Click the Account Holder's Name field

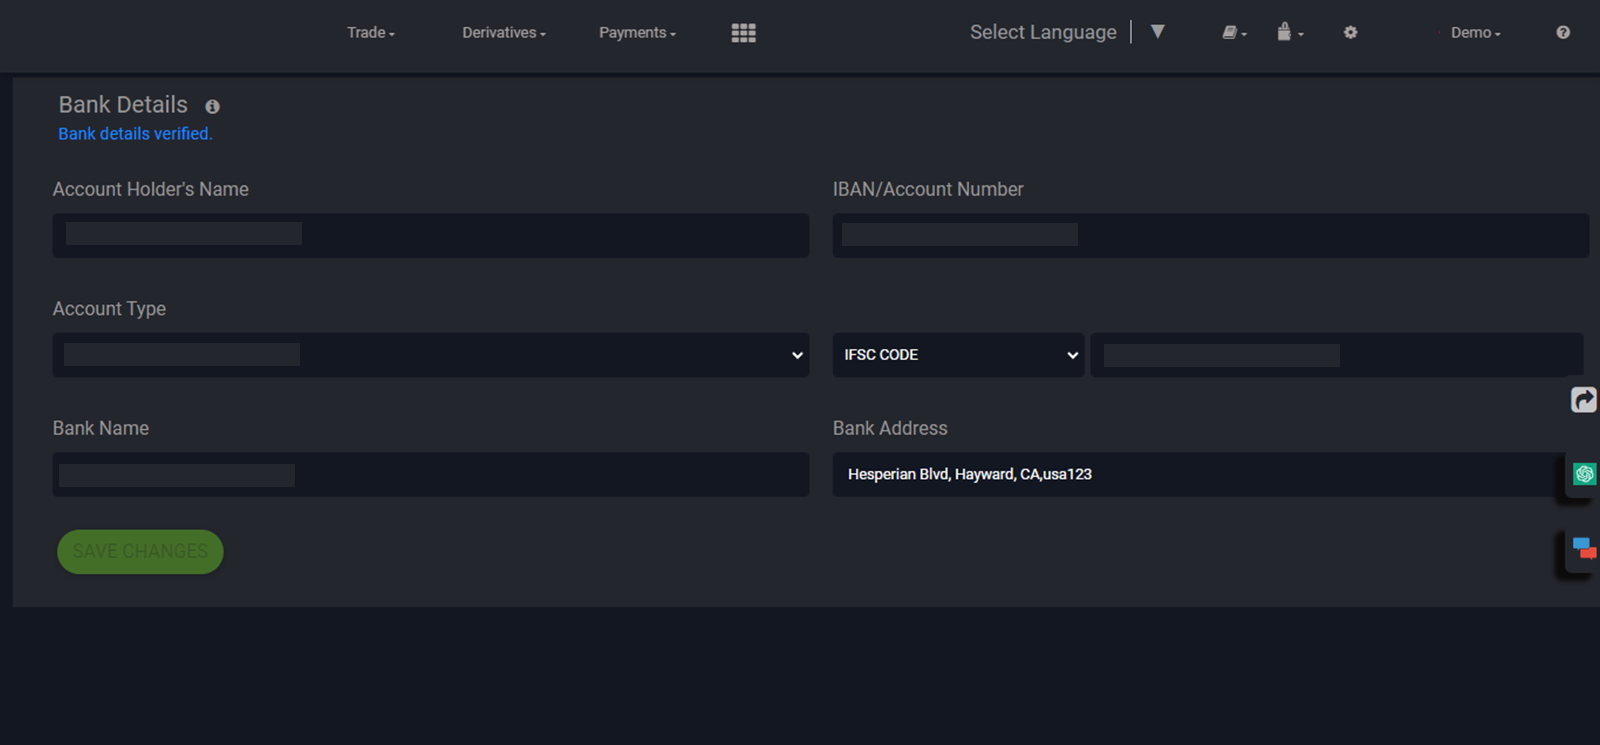(430, 235)
